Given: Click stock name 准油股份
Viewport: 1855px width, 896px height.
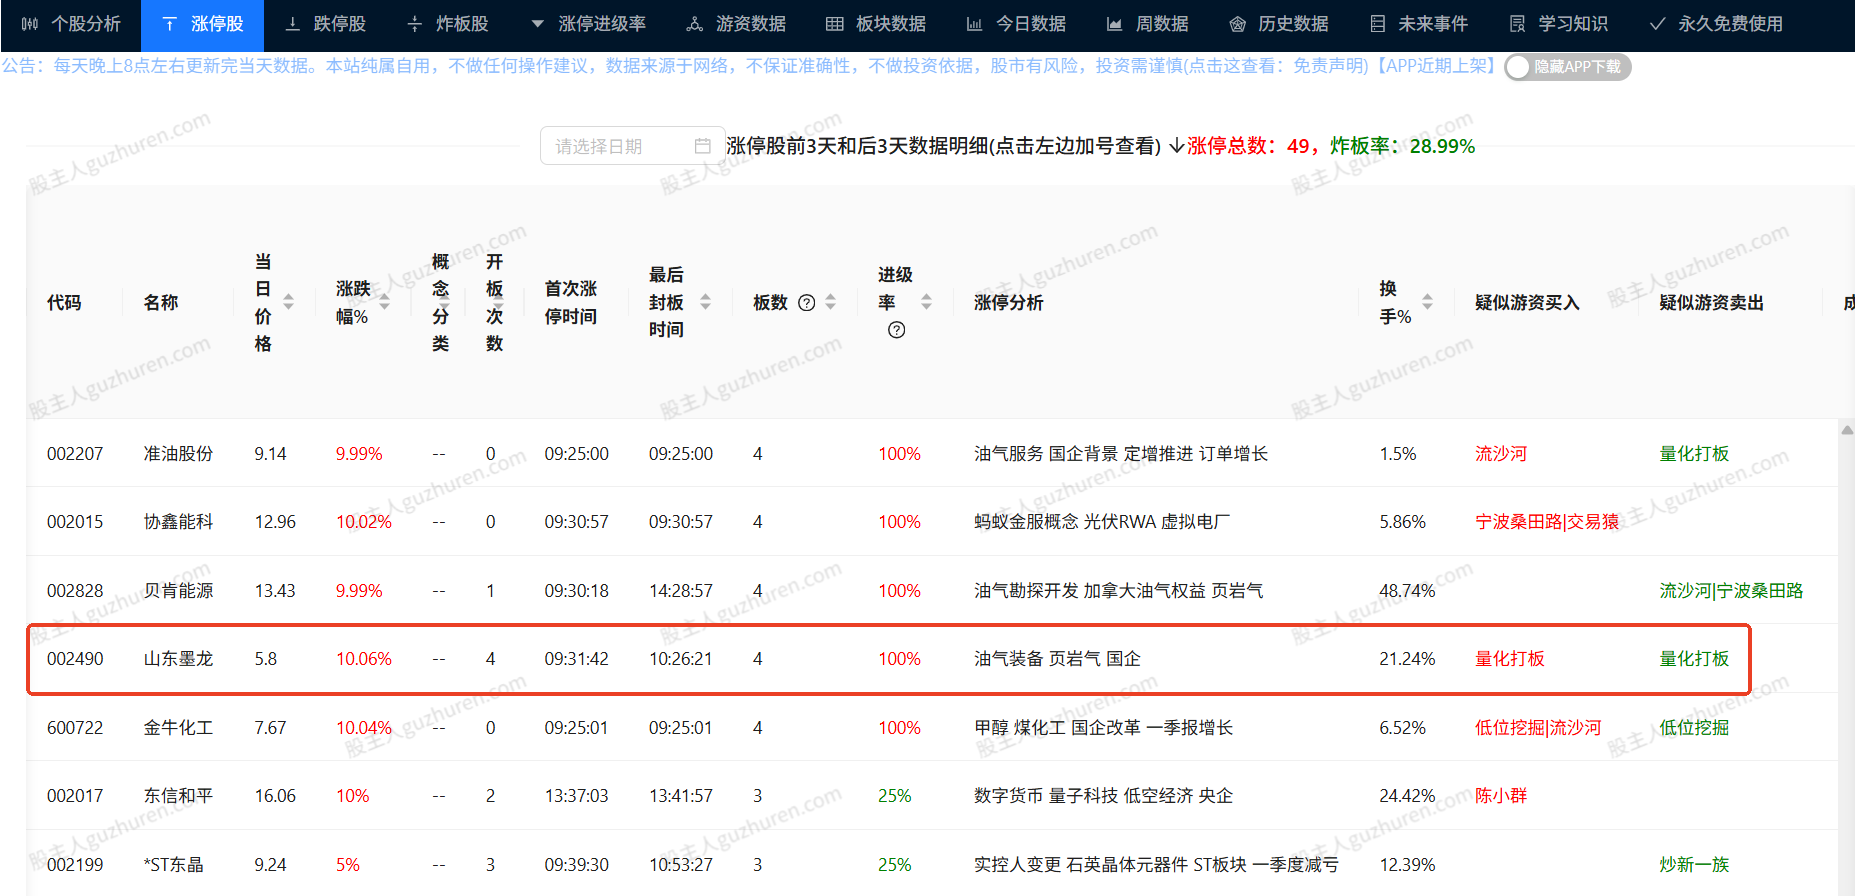Looking at the screenshot, I should [178, 454].
